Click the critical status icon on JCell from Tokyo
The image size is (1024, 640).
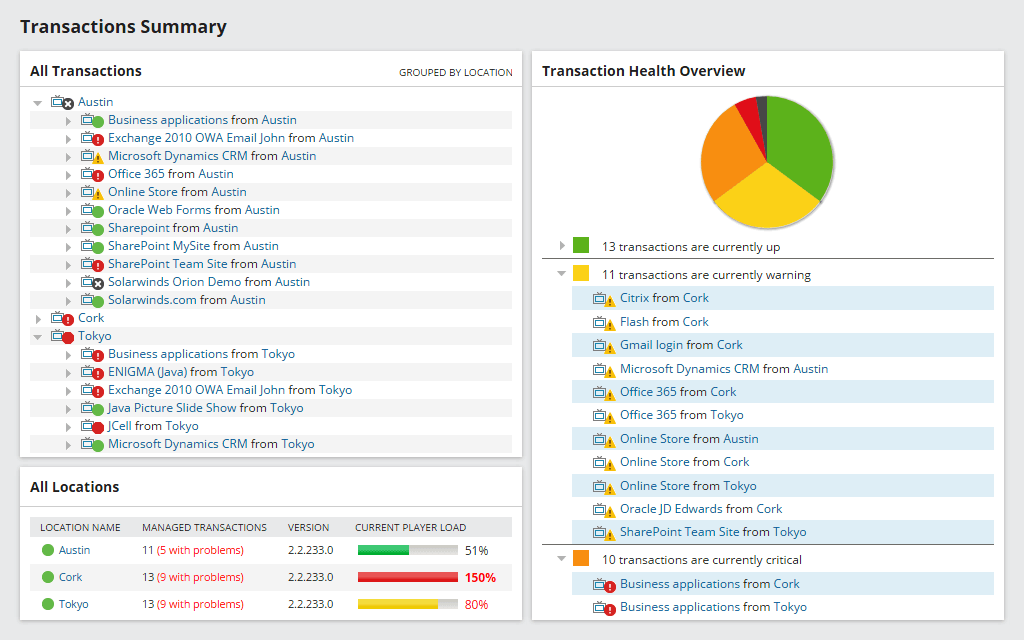point(97,425)
